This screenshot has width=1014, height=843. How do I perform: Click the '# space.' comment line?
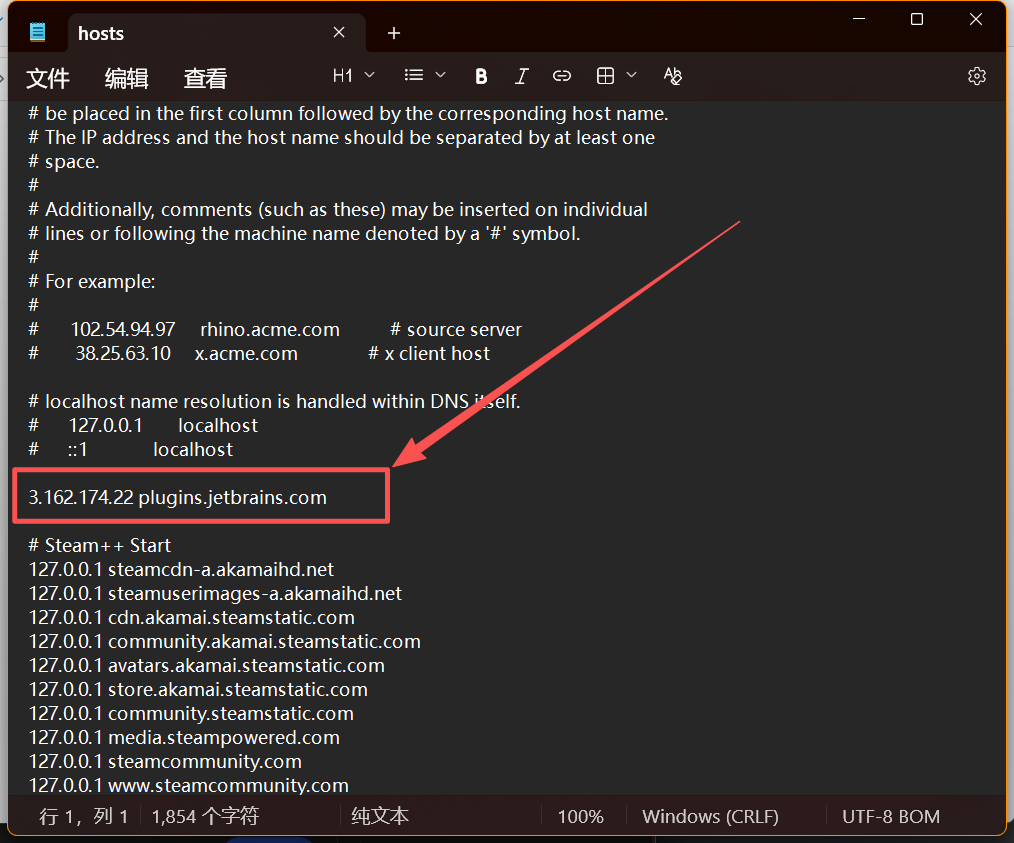coord(64,162)
